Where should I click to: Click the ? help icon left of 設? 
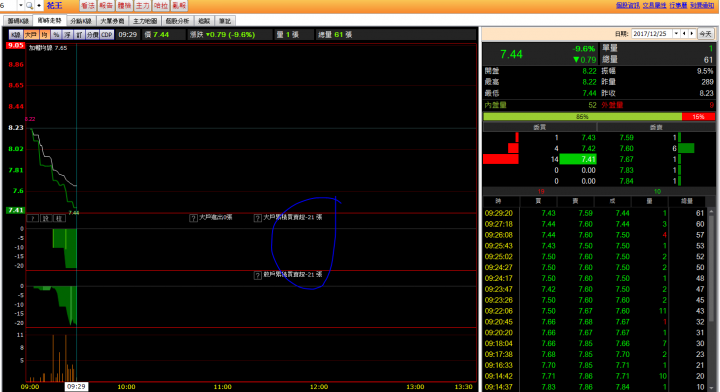point(33,218)
